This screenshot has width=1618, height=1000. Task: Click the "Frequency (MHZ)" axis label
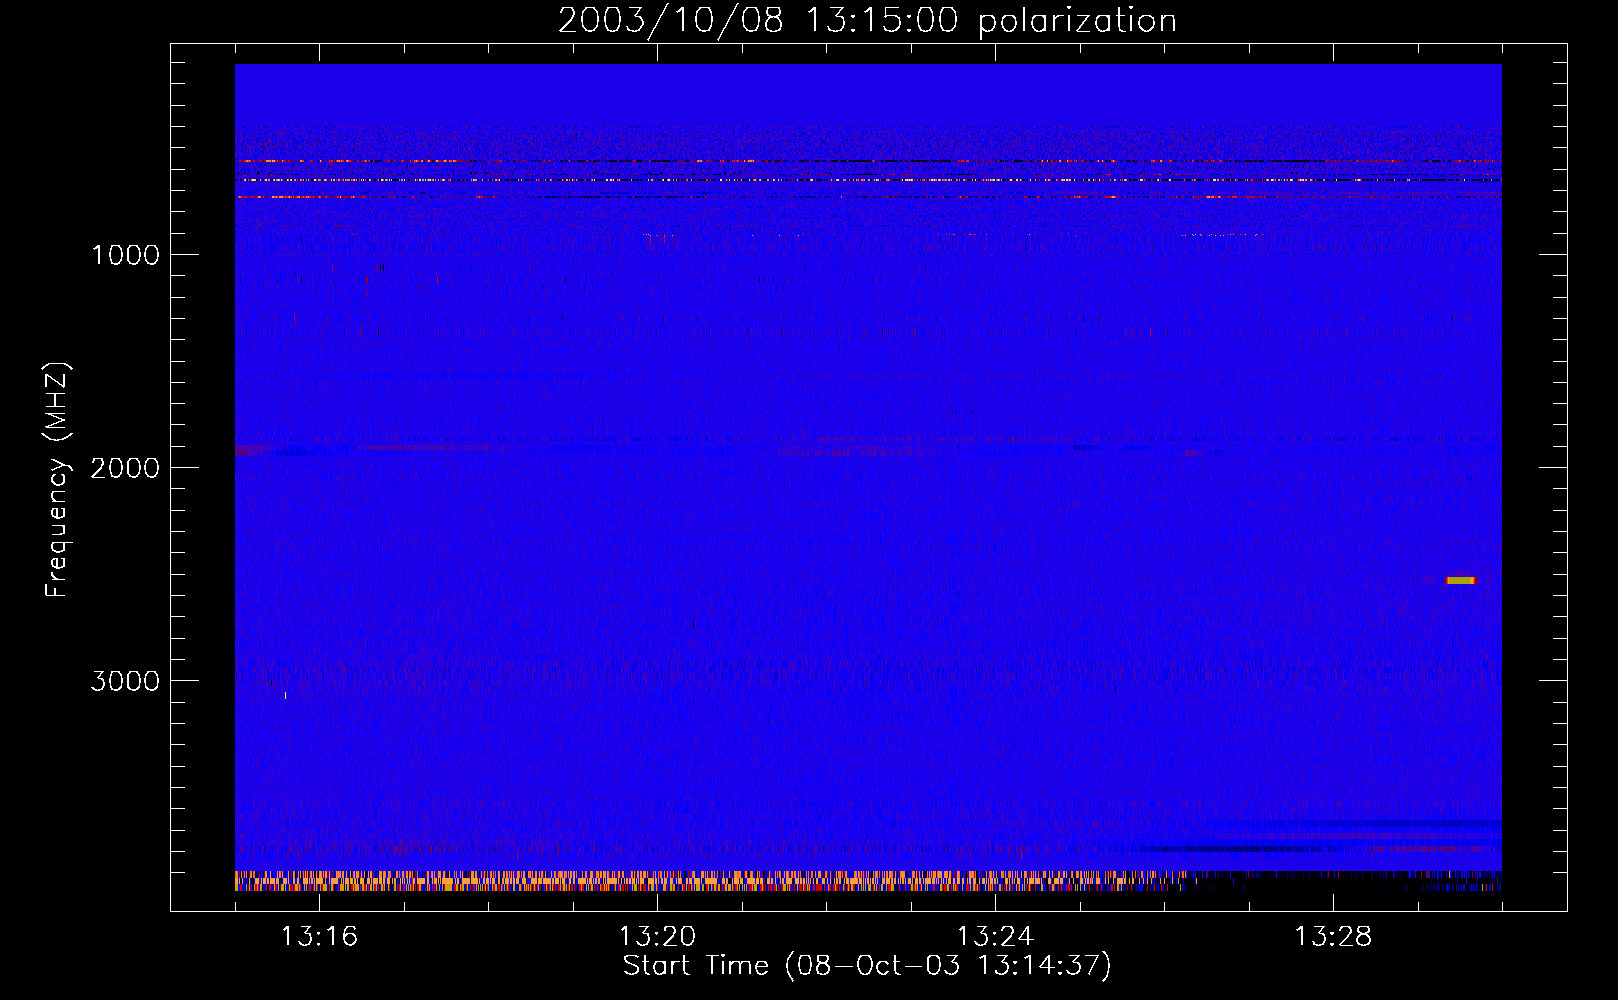[x=57, y=480]
